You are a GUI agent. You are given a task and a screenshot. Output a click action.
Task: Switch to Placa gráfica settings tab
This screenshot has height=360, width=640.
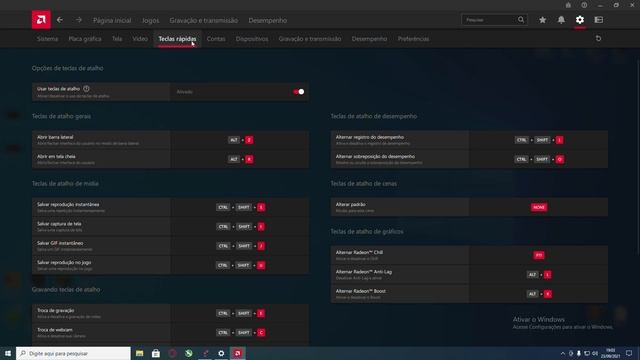click(x=85, y=39)
